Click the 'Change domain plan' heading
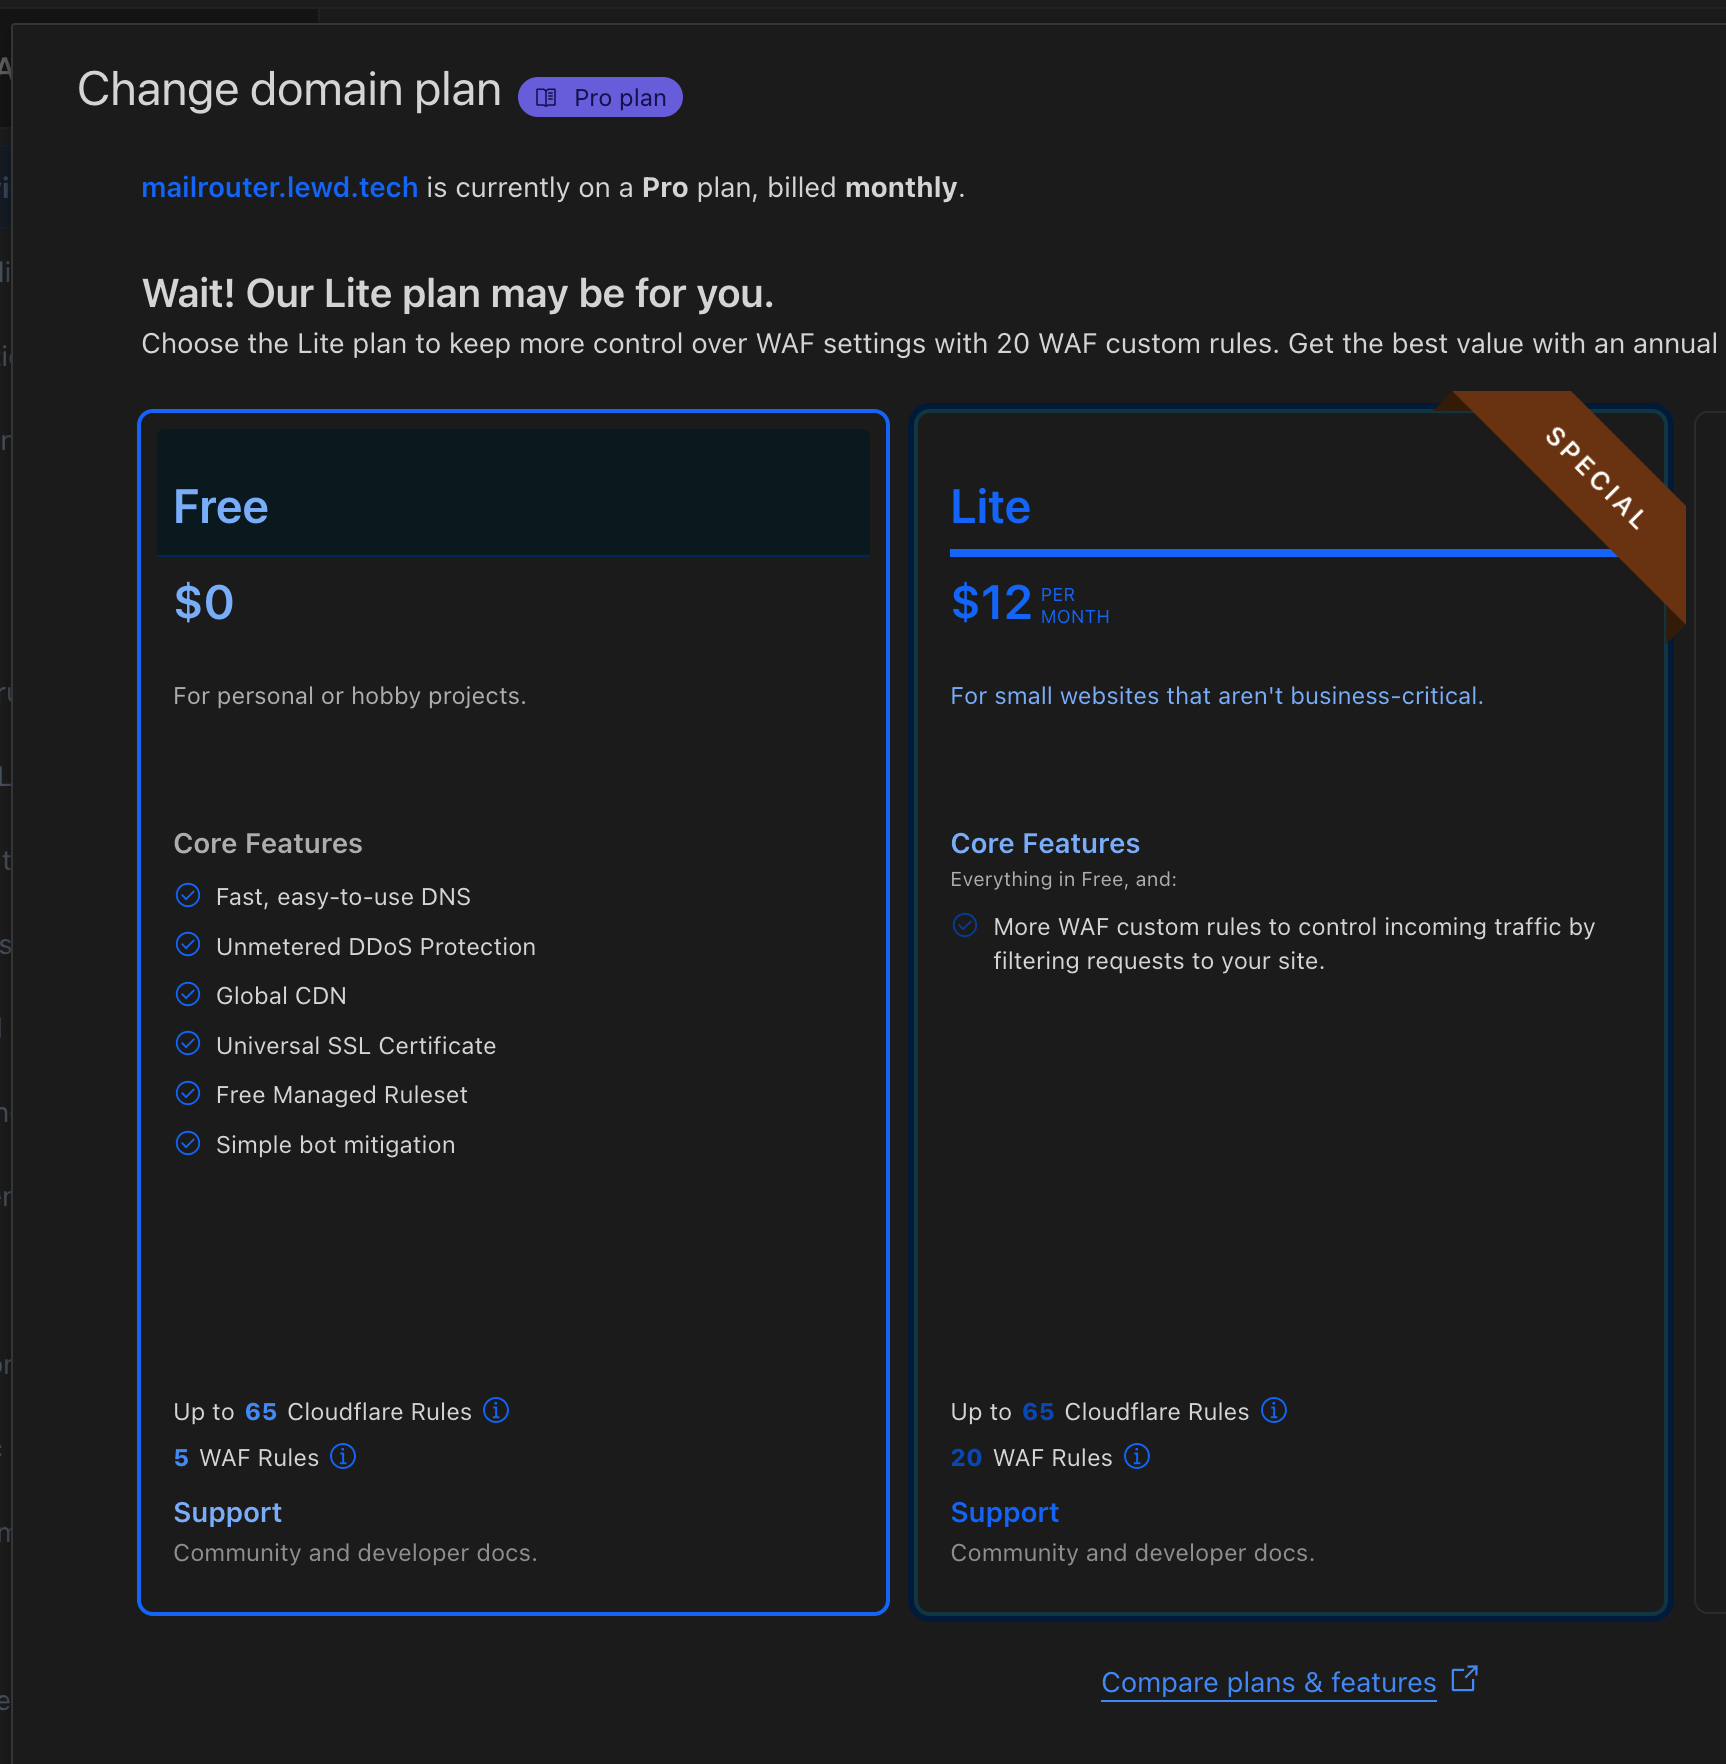The height and width of the screenshot is (1764, 1726). click(290, 90)
